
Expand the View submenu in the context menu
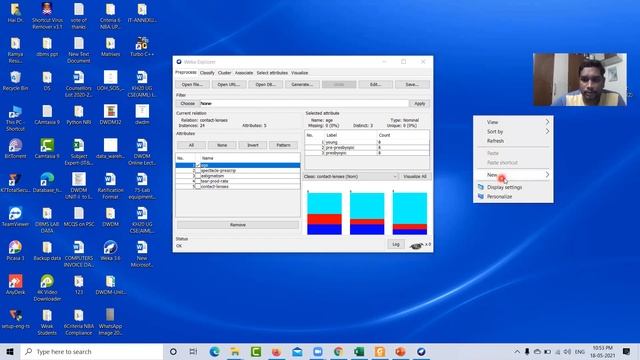click(513, 122)
